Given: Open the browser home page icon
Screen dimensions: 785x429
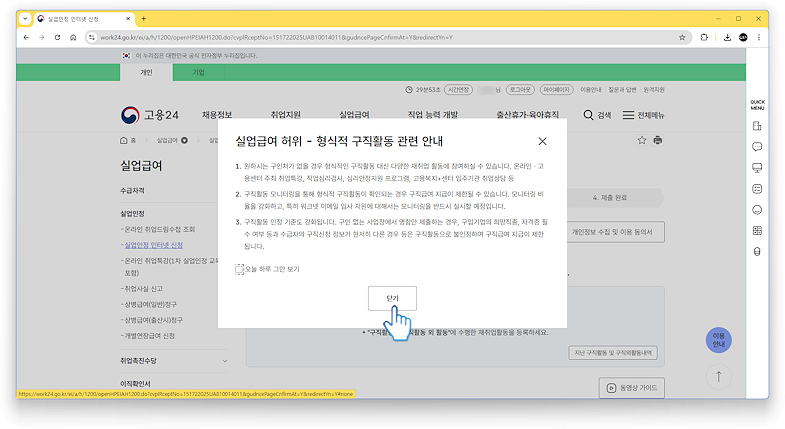Looking at the screenshot, I should (73, 38).
